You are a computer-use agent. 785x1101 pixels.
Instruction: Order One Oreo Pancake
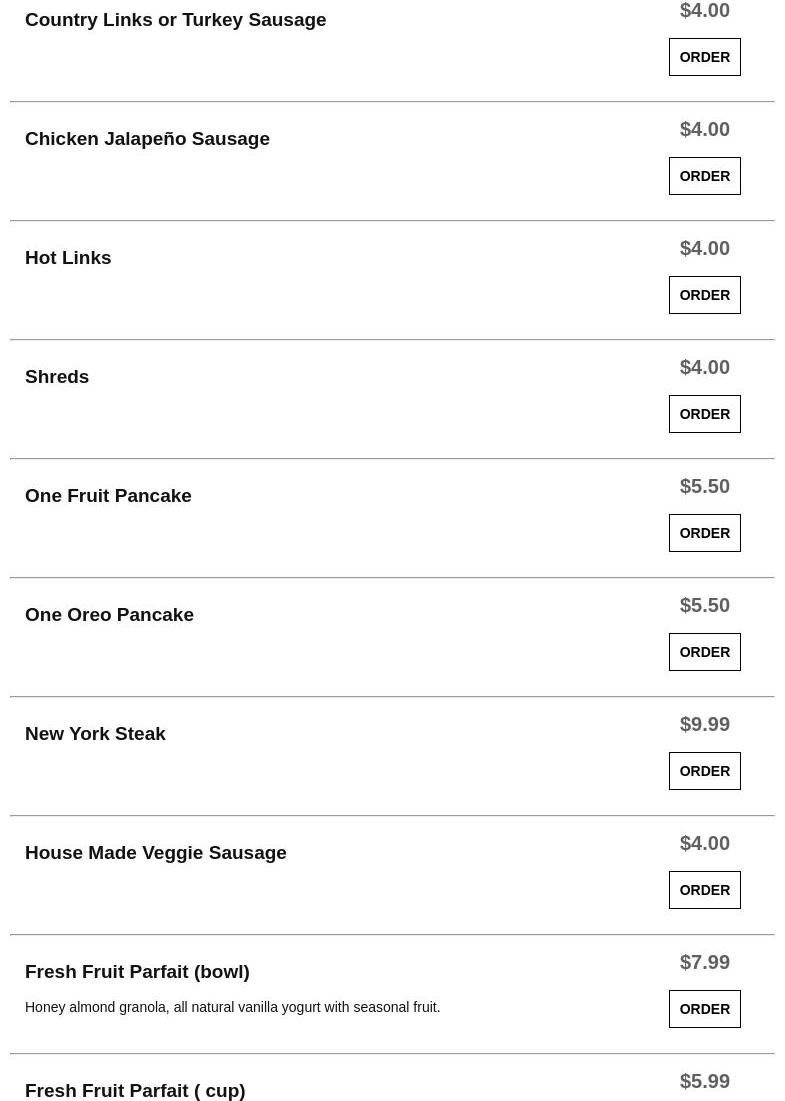(x=704, y=652)
